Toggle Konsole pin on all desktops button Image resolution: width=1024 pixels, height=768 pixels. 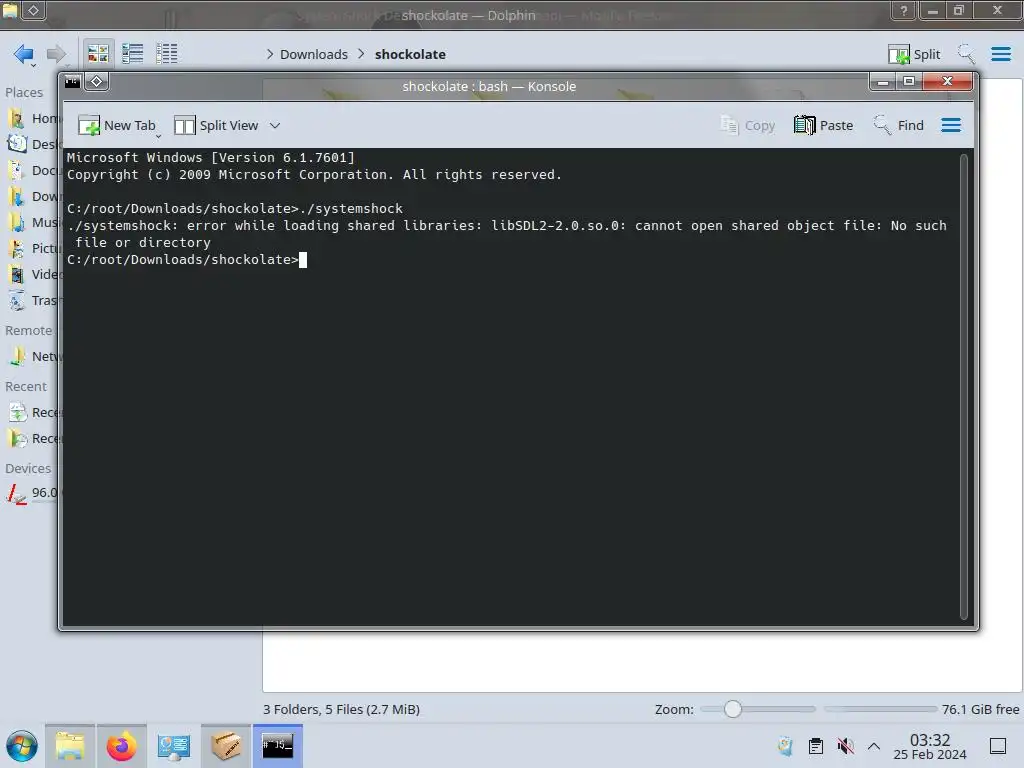tap(97, 82)
